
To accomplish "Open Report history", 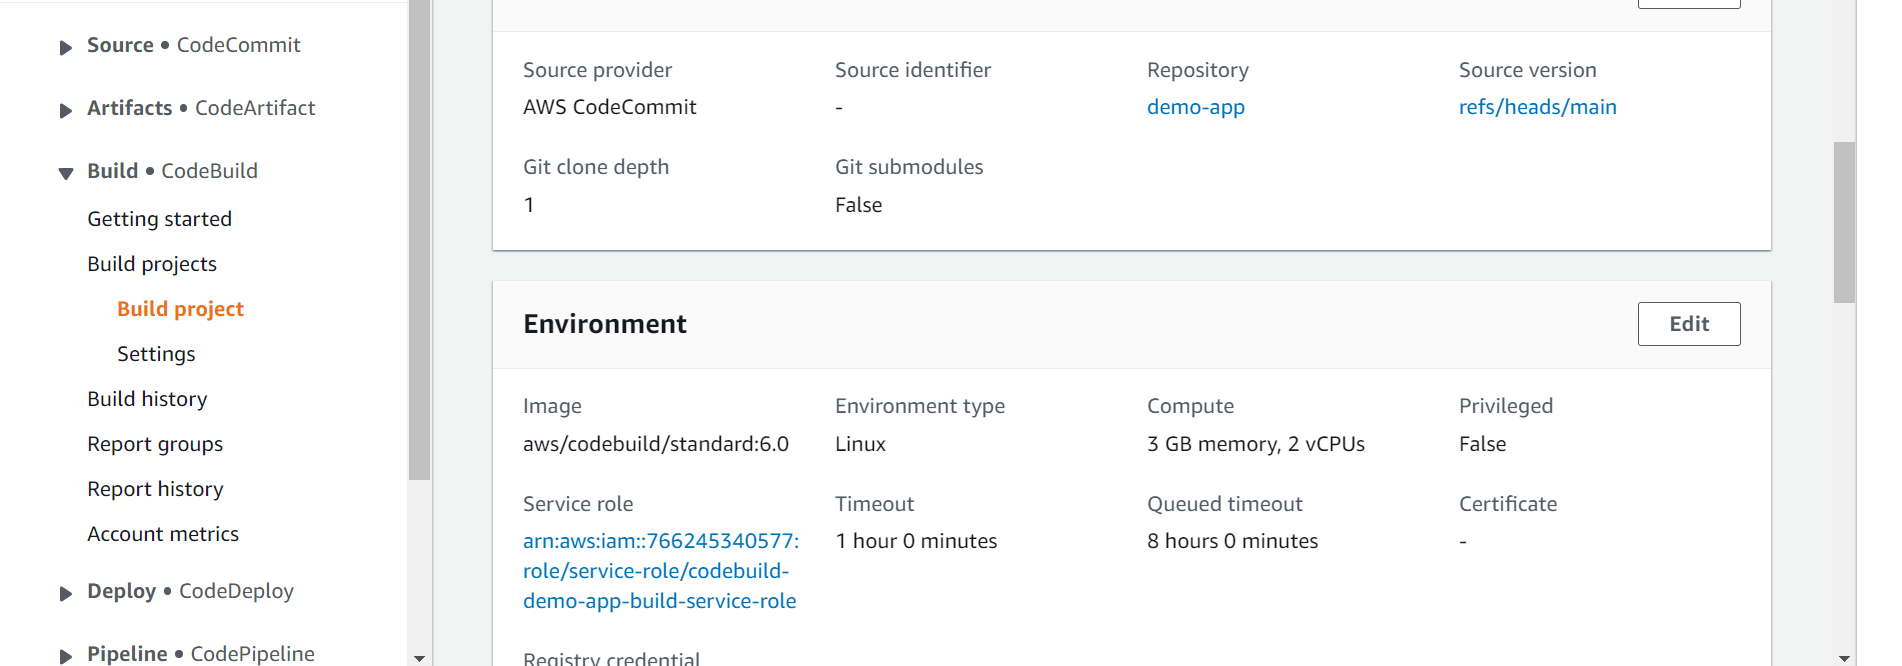I will [155, 489].
